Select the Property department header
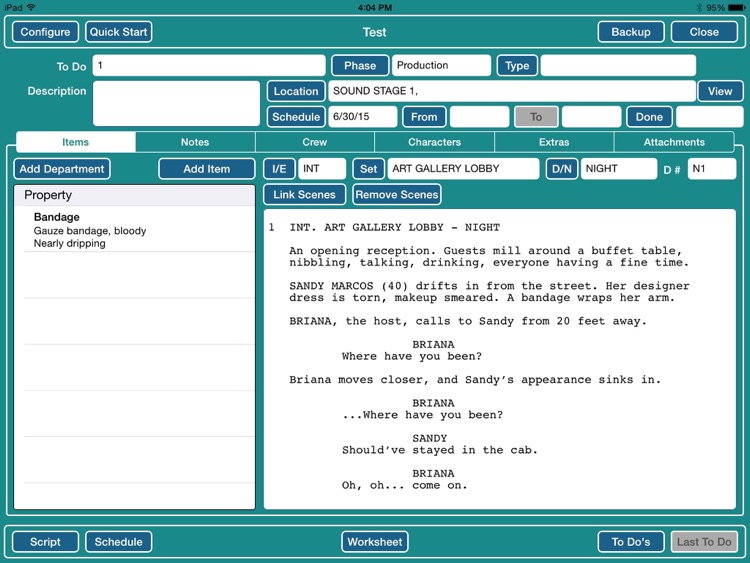 [134, 195]
